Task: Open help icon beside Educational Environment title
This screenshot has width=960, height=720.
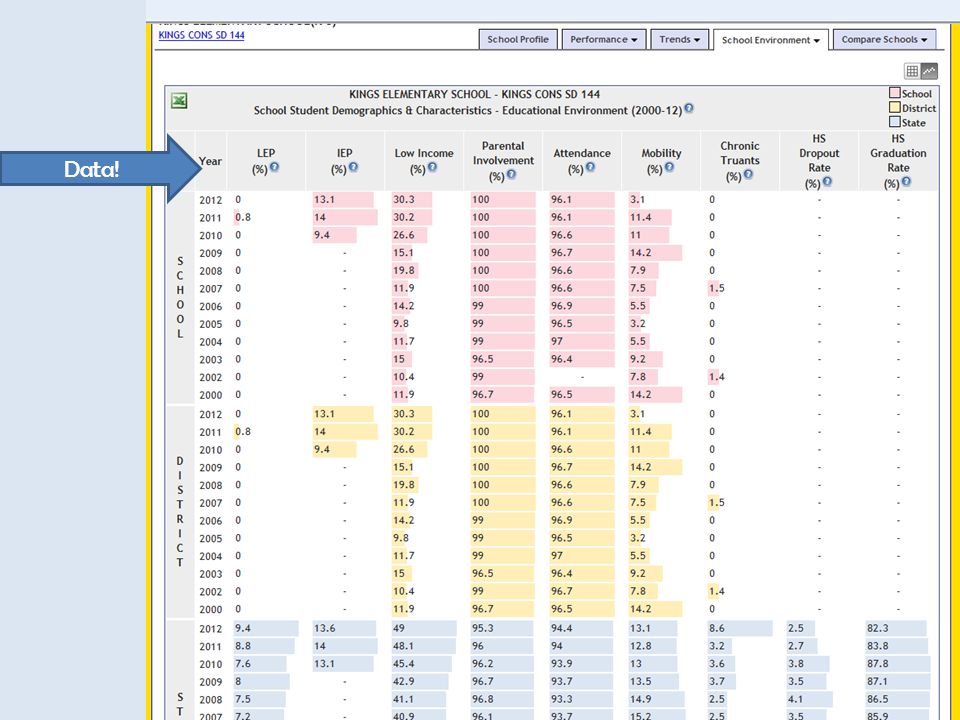Action: click(689, 108)
